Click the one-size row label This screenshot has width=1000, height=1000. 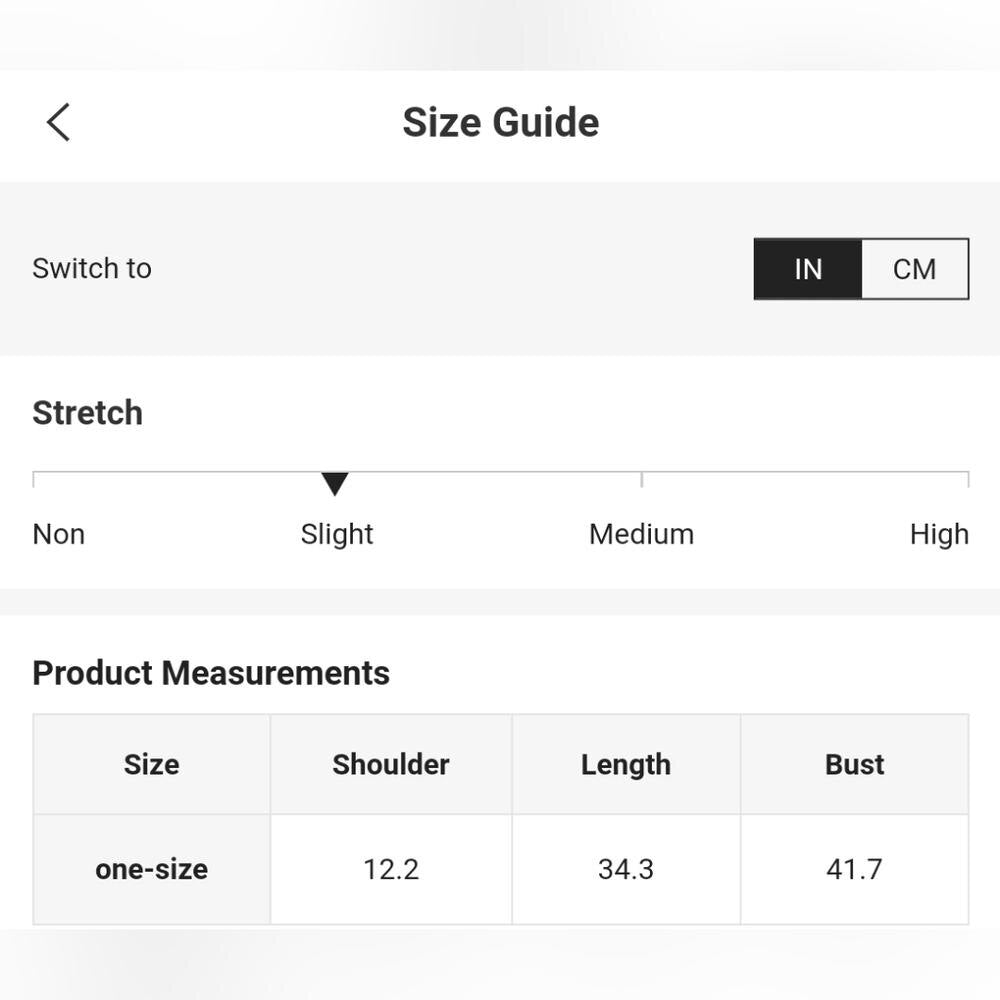[152, 869]
